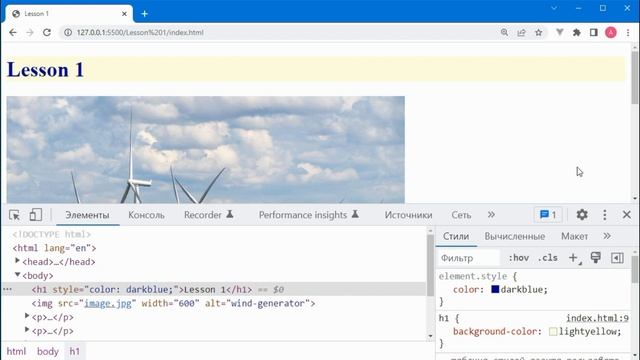Switch to the Источники tab
The height and width of the screenshot is (360, 640).
tap(408, 215)
